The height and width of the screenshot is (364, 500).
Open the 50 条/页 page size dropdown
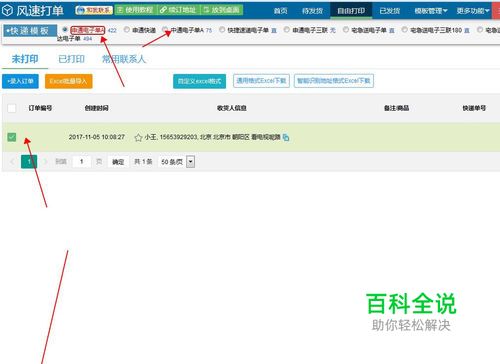point(176,162)
